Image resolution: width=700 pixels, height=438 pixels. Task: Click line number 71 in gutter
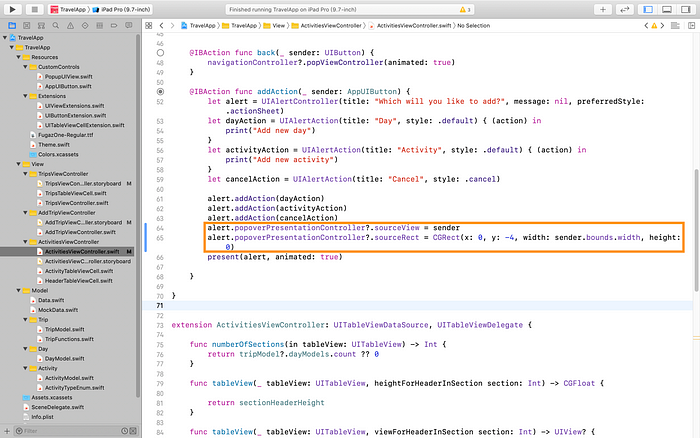click(160, 306)
